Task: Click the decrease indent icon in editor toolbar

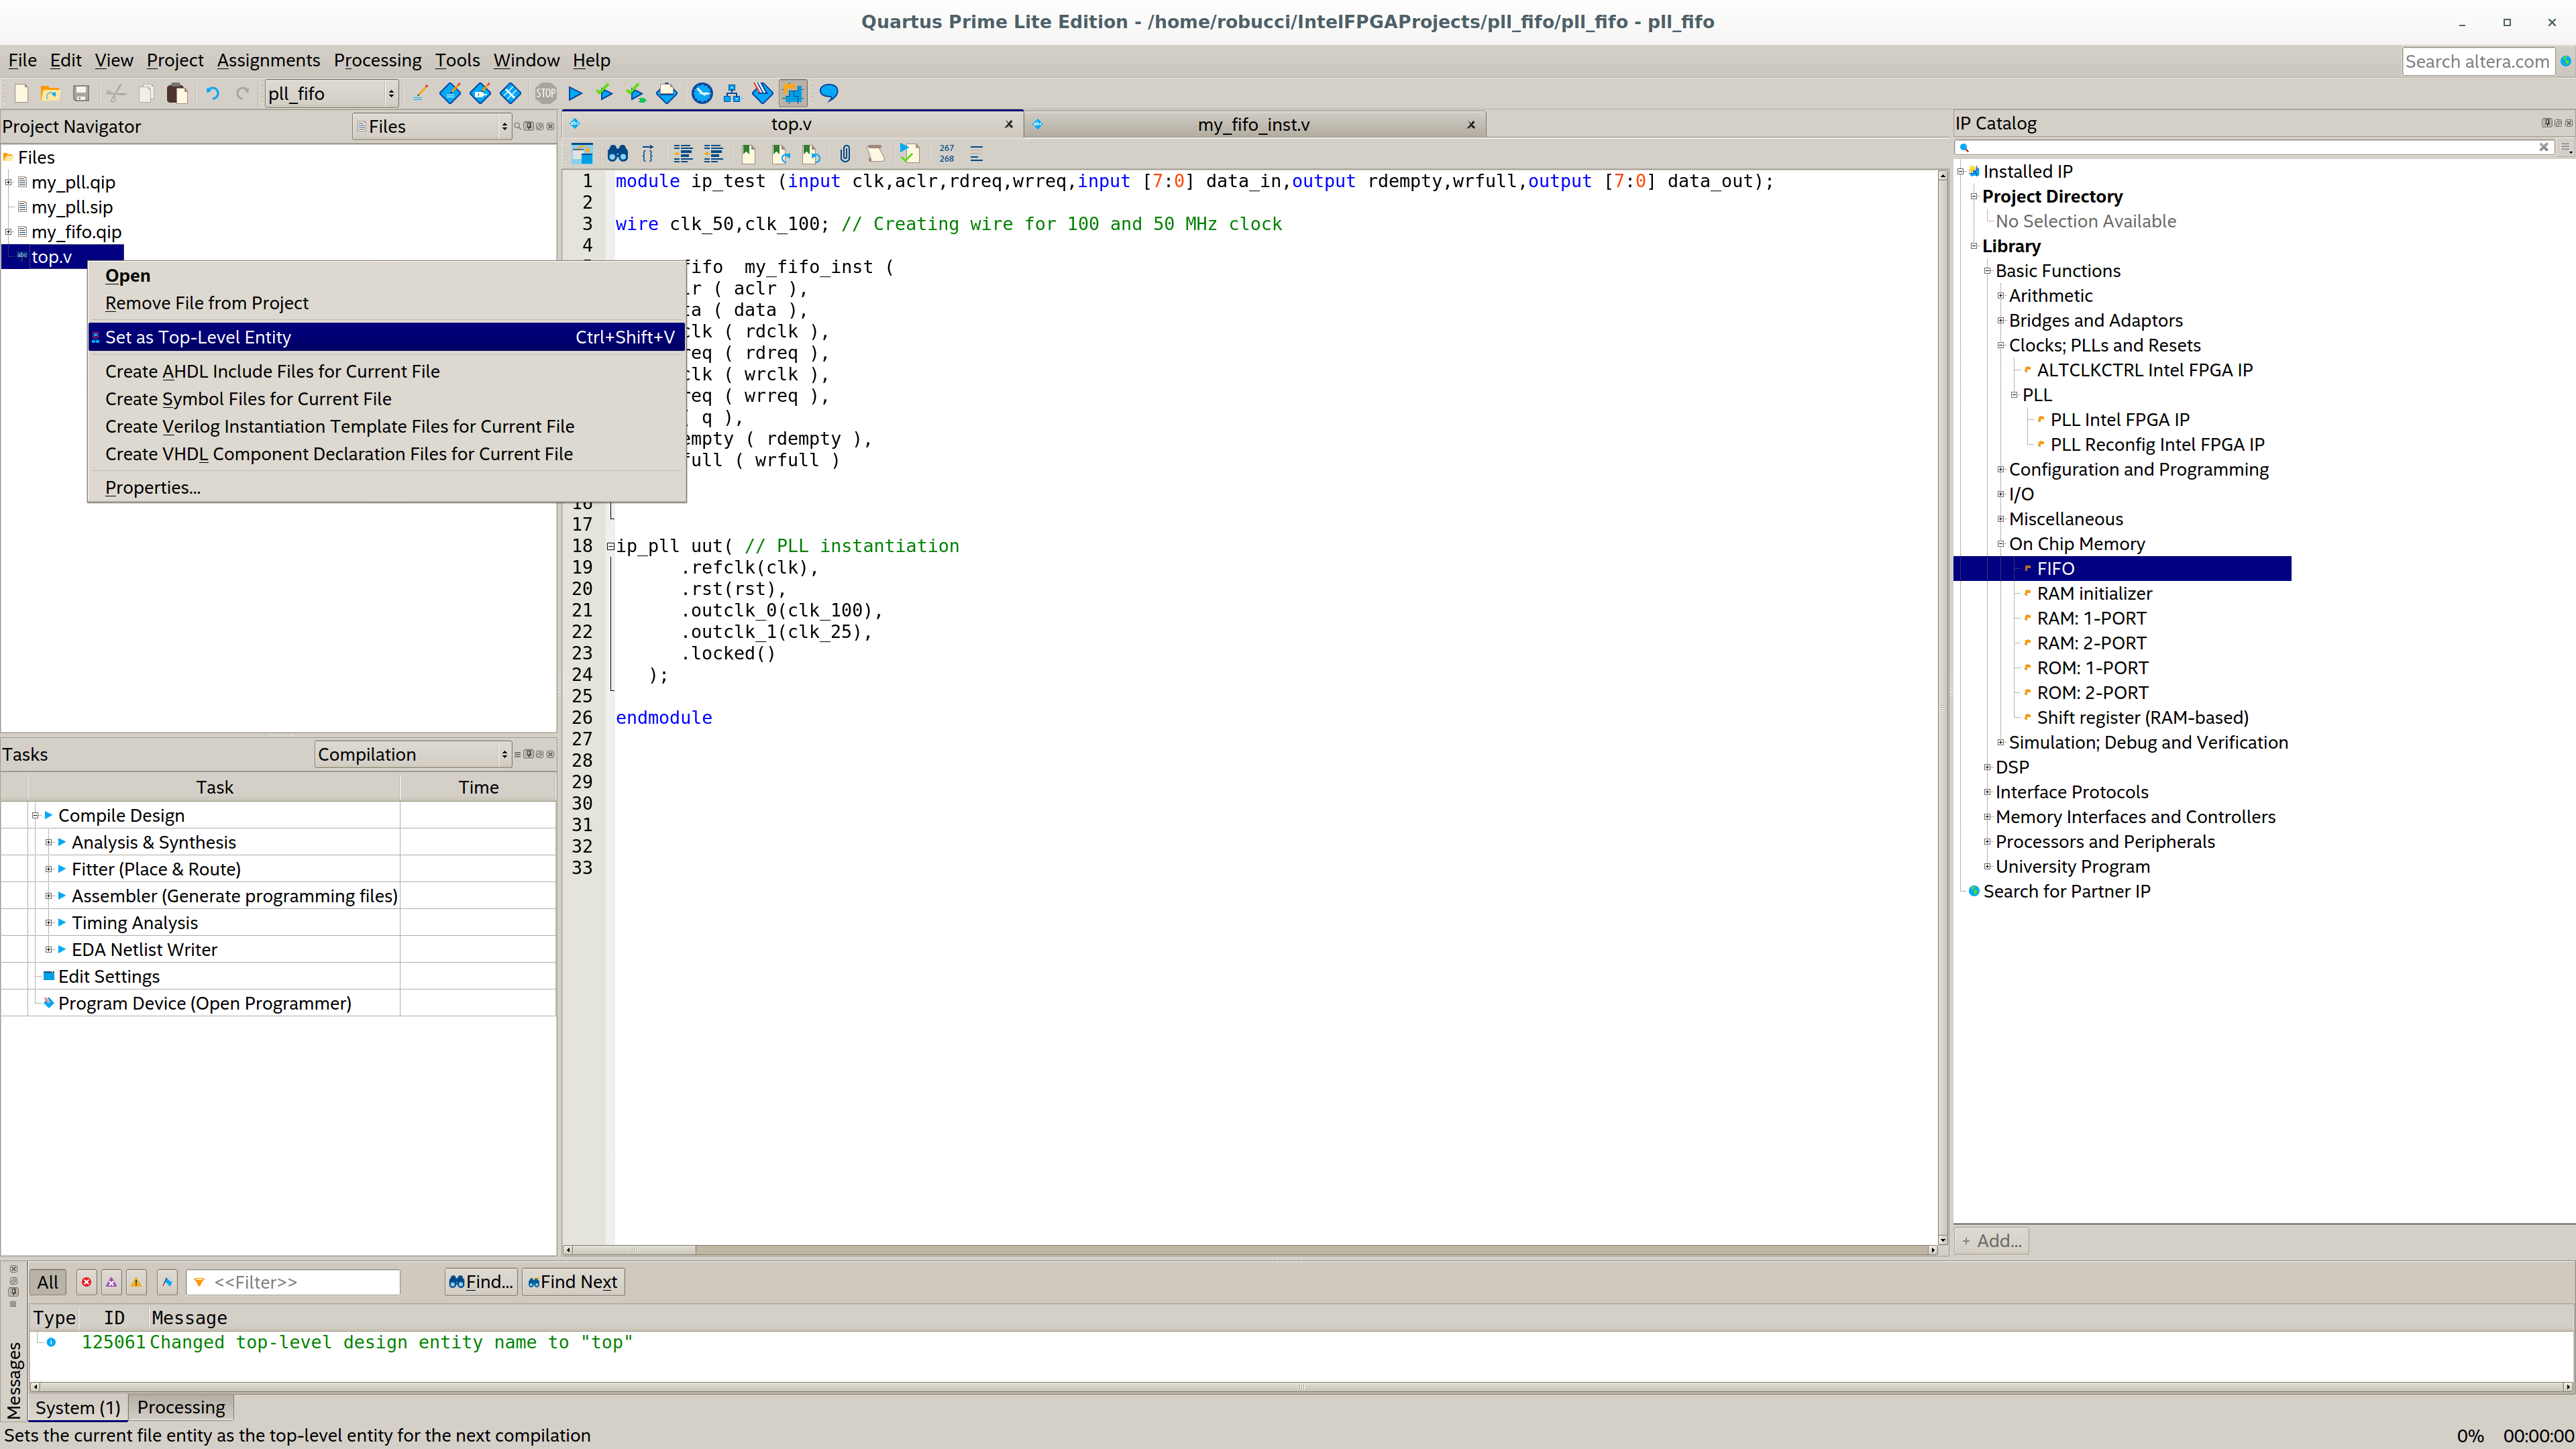Action: click(713, 153)
